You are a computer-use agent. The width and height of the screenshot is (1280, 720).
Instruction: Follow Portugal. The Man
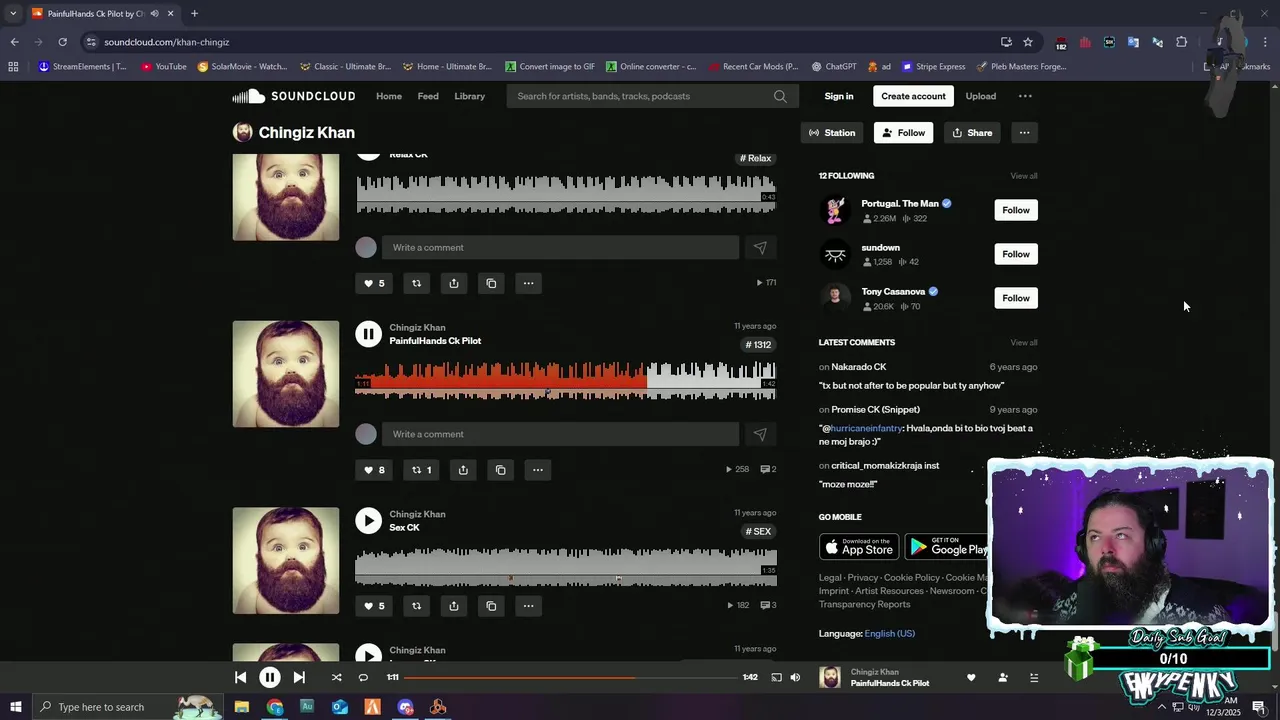point(1016,210)
